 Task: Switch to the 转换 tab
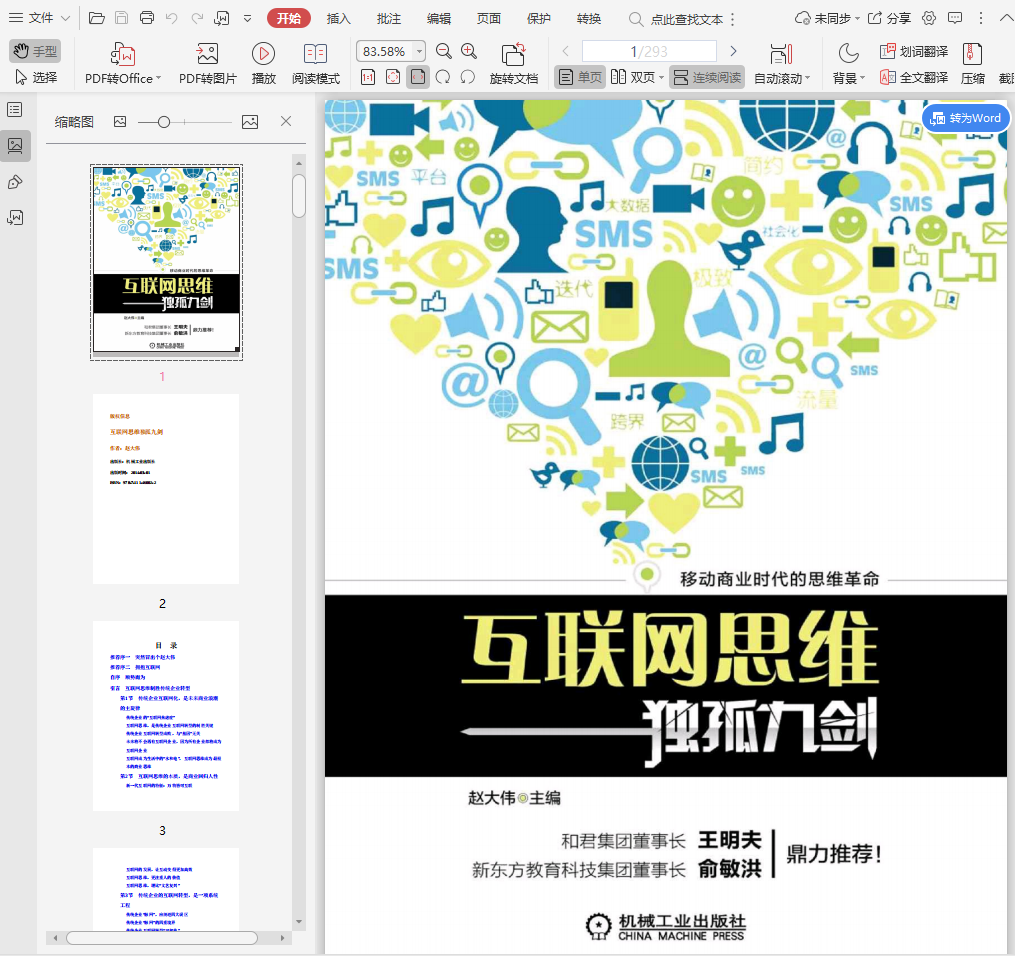589,19
